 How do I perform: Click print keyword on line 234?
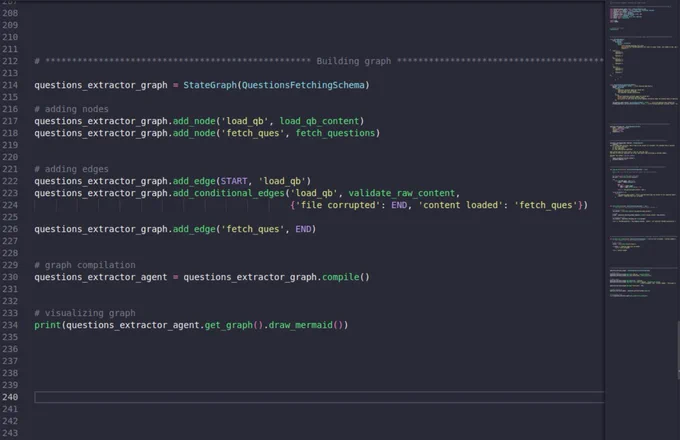48,325
